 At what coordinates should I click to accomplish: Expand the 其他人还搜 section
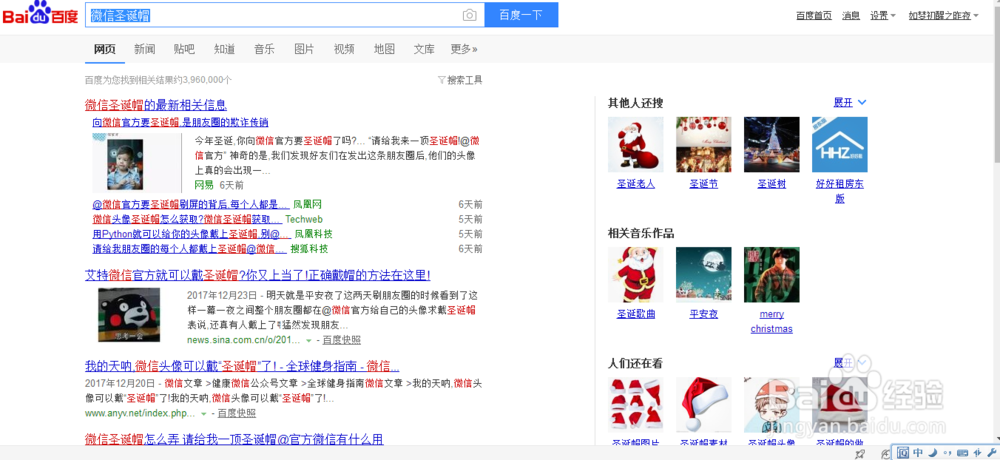coord(849,103)
